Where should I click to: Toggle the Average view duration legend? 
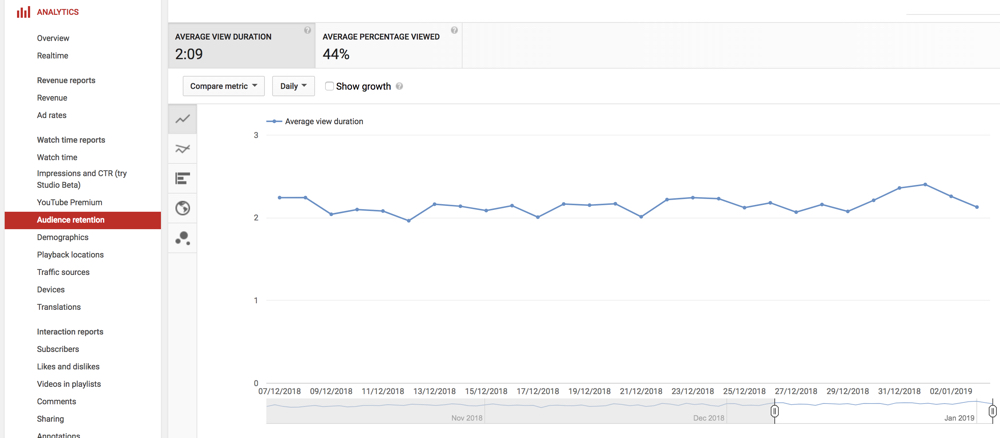coord(314,121)
